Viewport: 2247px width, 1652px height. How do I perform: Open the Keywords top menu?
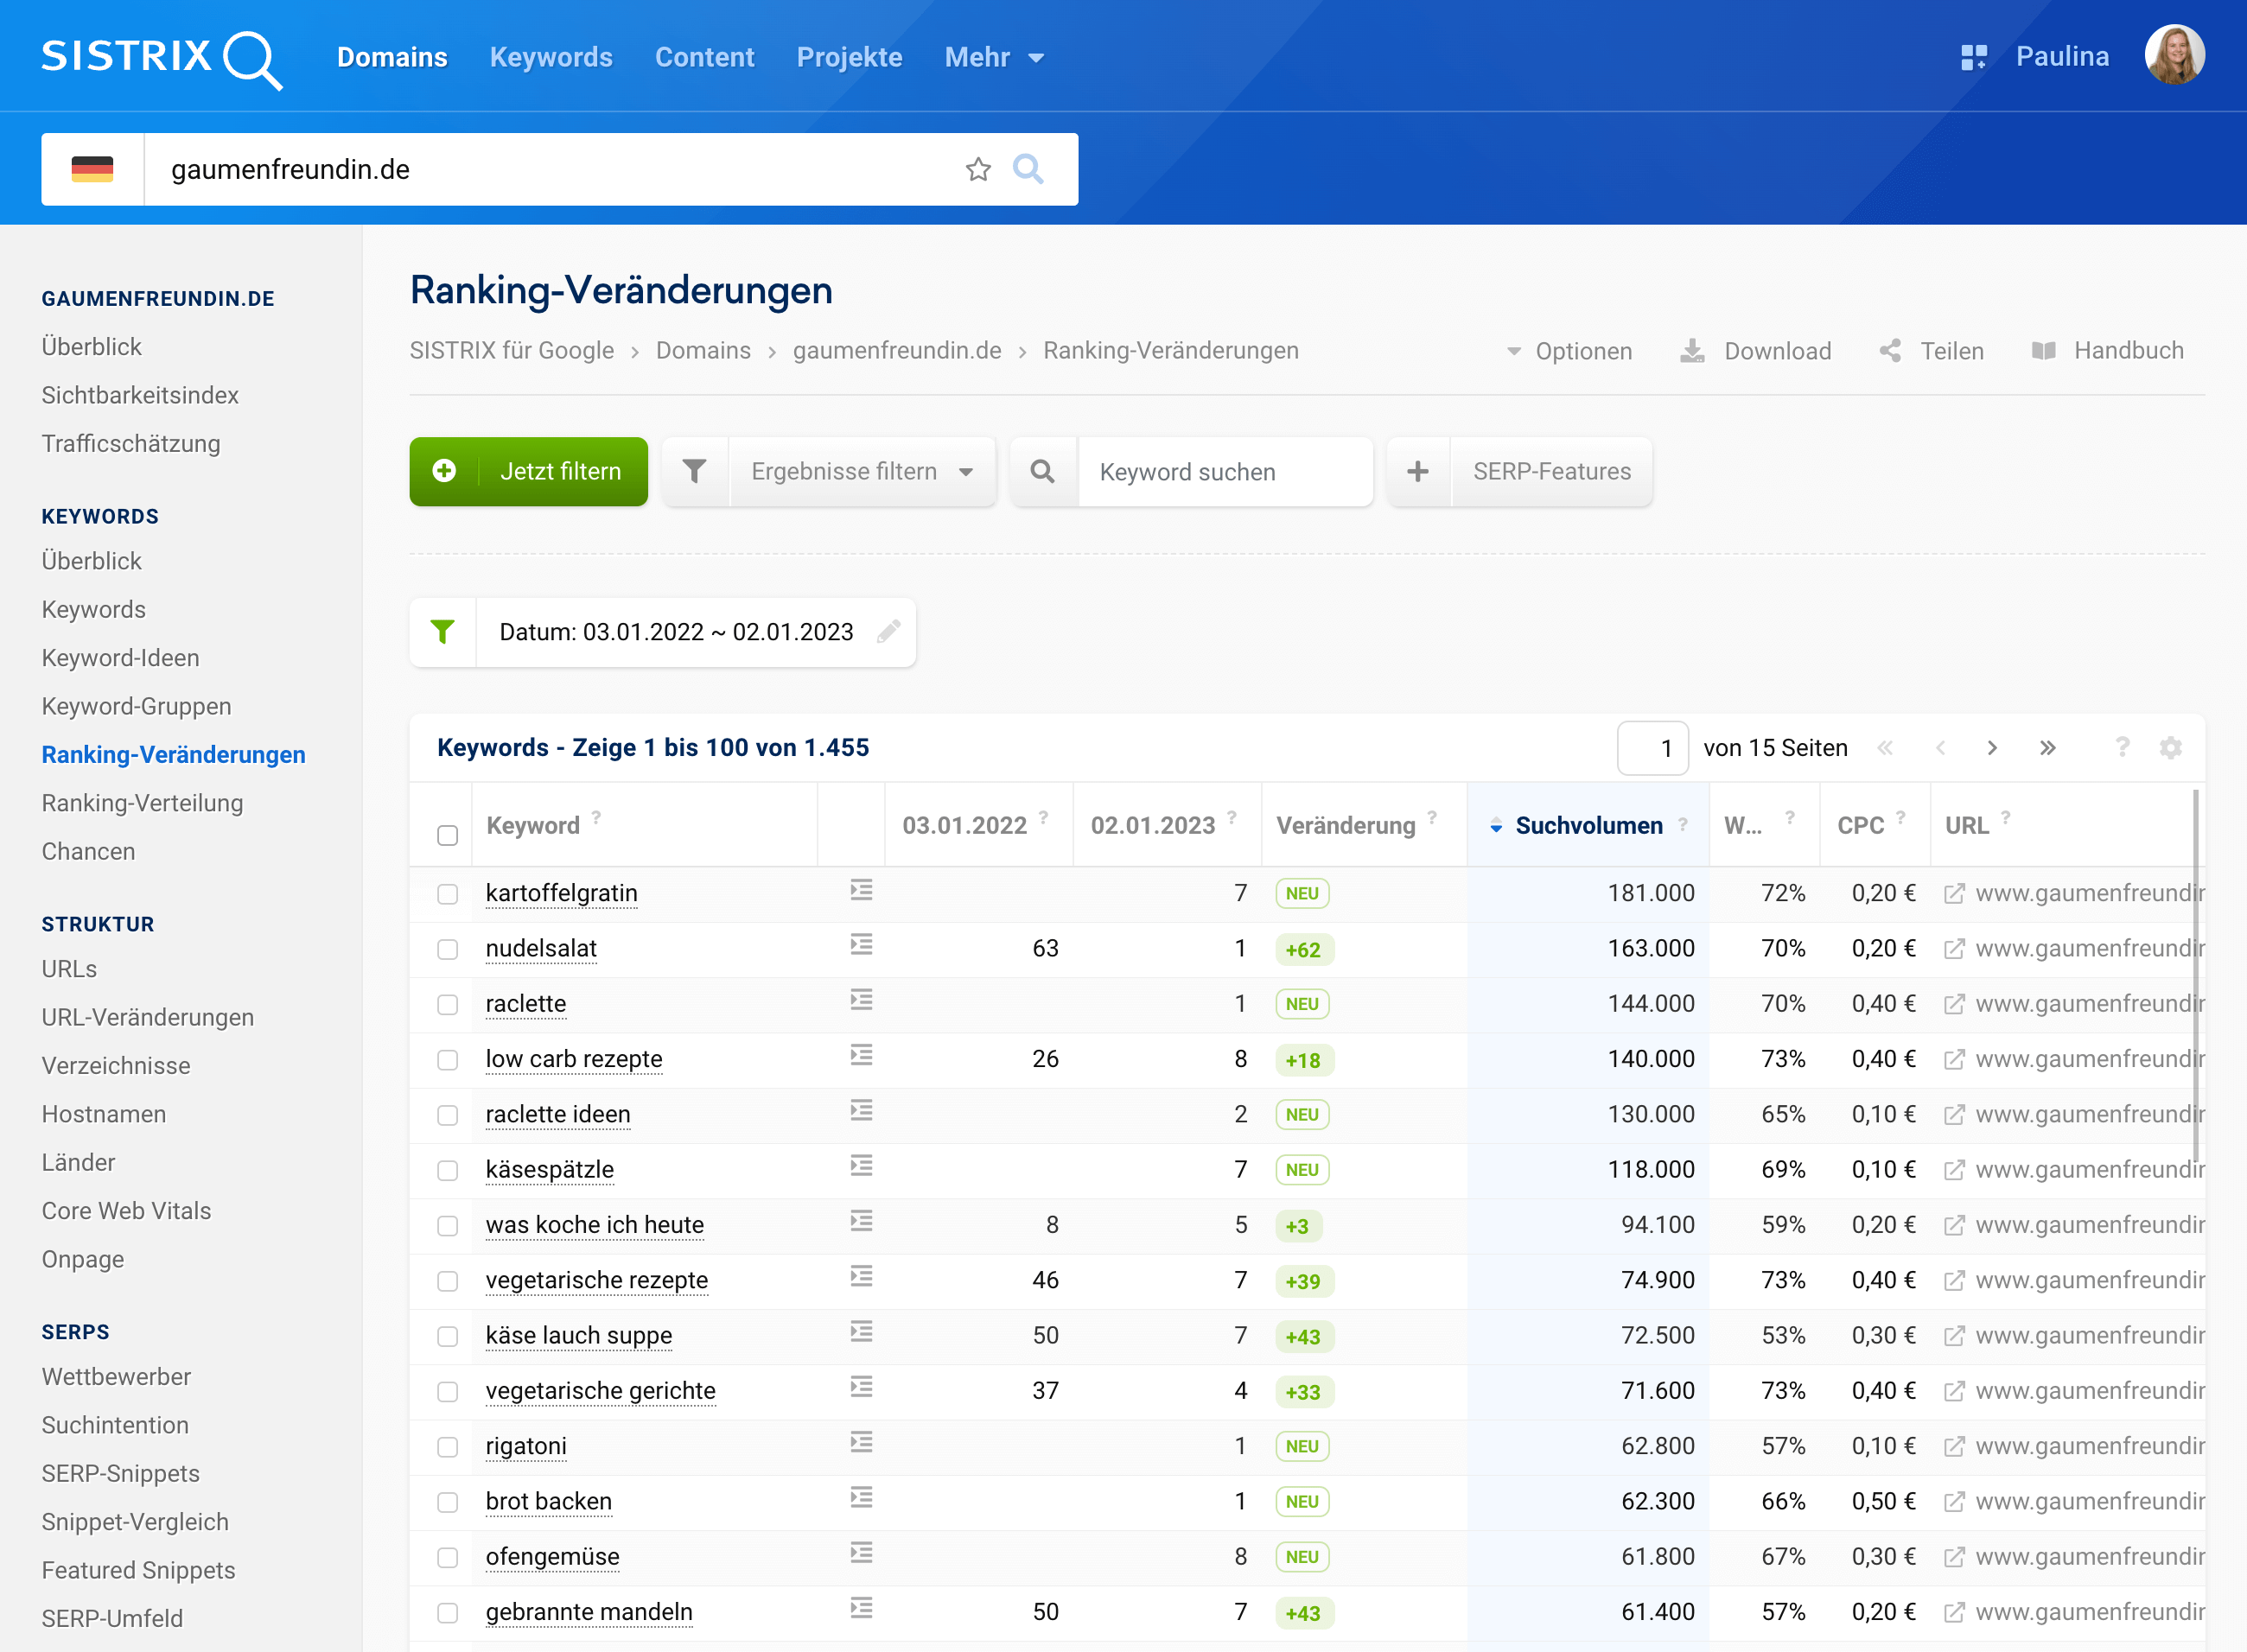(x=551, y=57)
